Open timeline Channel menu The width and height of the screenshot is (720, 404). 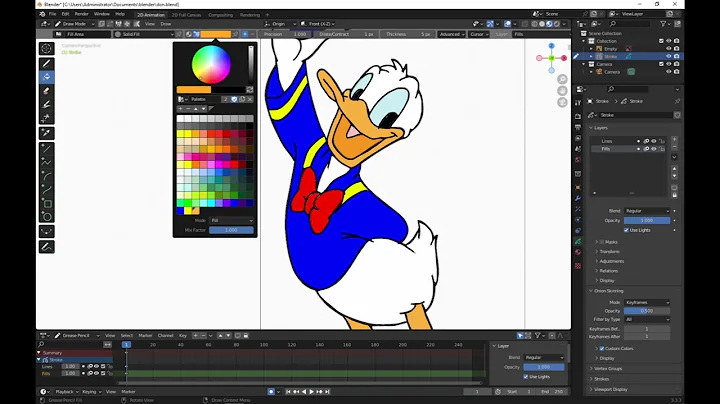pos(165,336)
